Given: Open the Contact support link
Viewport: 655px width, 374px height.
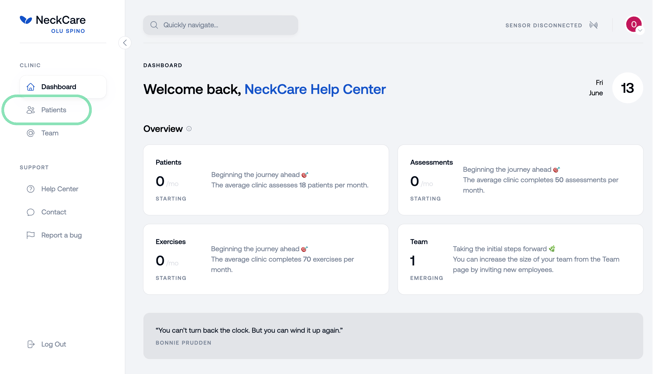Looking at the screenshot, I should coord(53,212).
